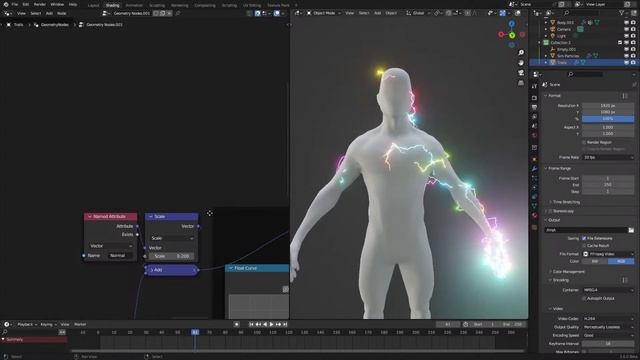Click the viewport pan hand icon
Viewport: 640px width, 360px height.
pos(521,62)
